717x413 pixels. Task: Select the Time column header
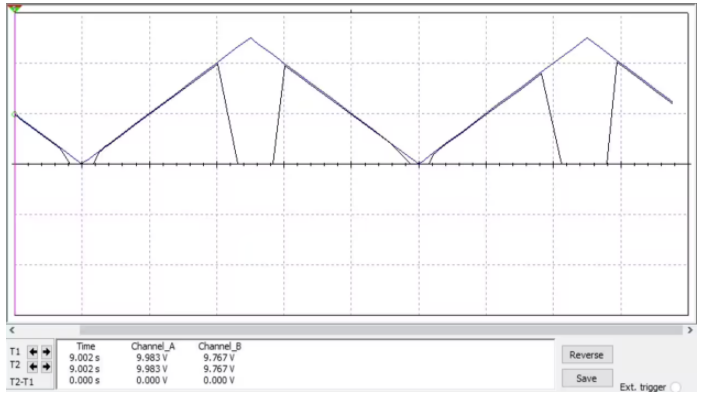point(86,346)
